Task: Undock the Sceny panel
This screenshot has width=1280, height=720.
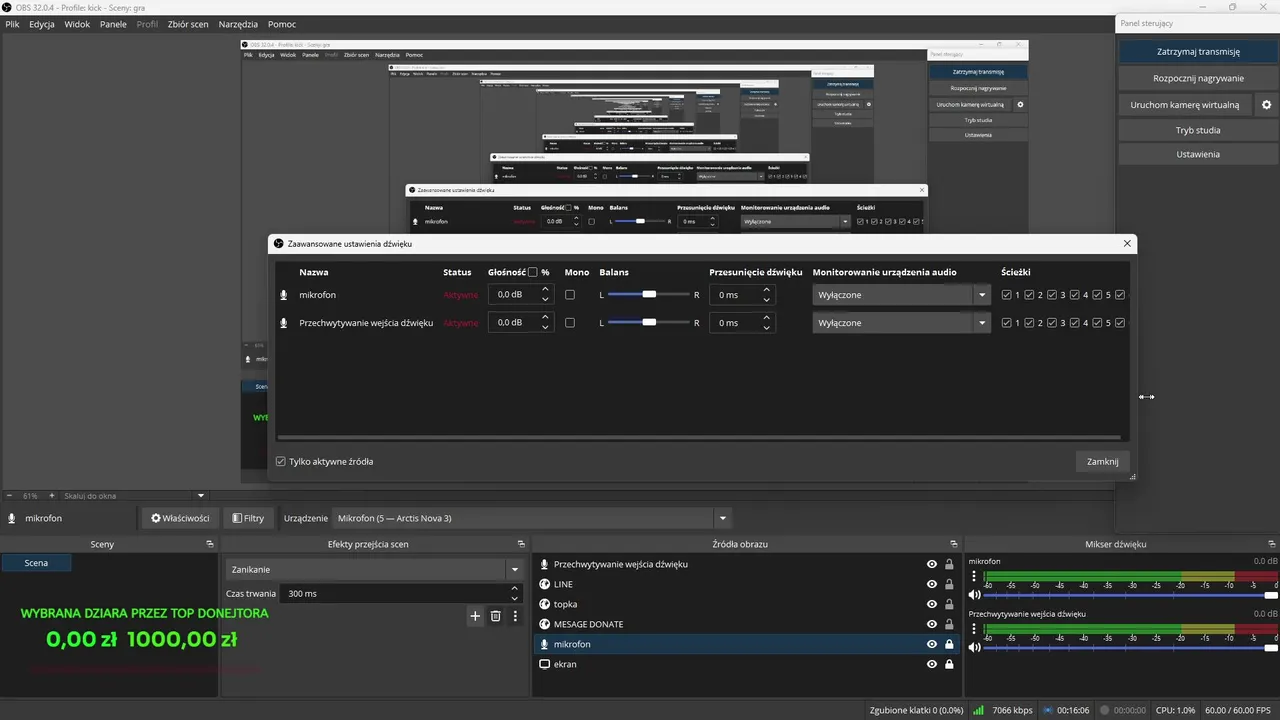Action: [210, 544]
